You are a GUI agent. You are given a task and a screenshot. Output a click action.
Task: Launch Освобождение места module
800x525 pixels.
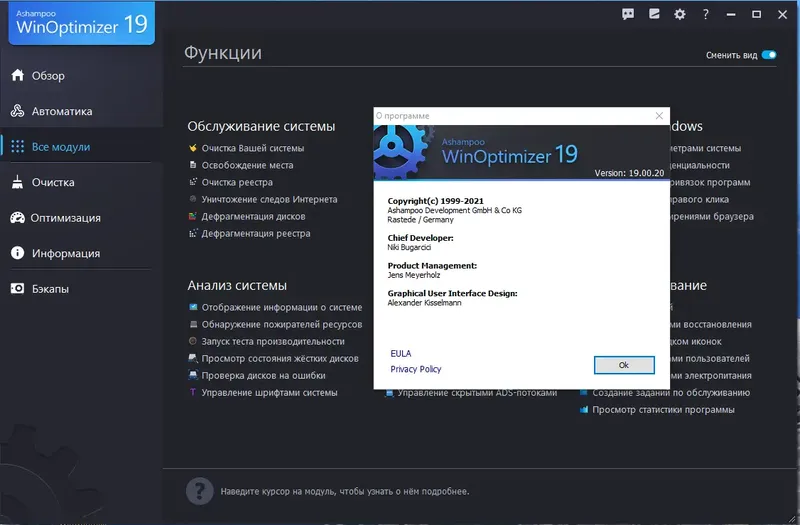pyautogui.click(x=247, y=165)
